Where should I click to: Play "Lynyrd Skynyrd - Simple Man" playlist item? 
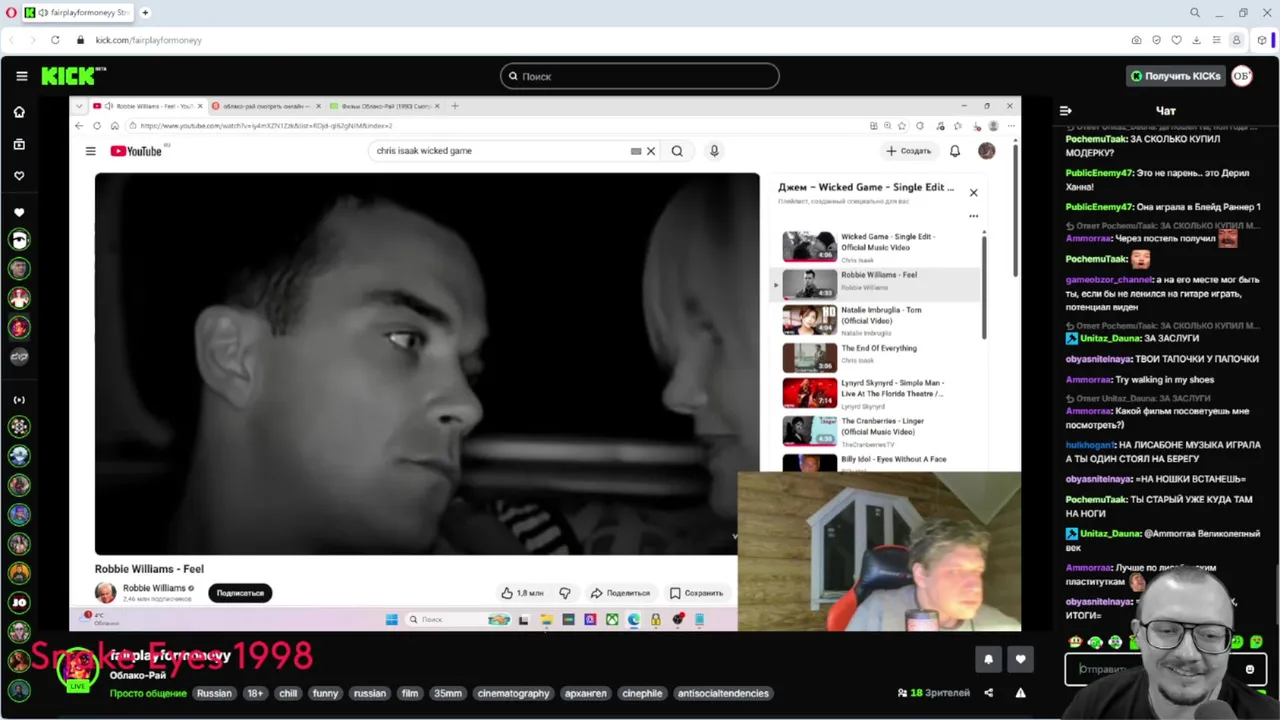(x=875, y=394)
